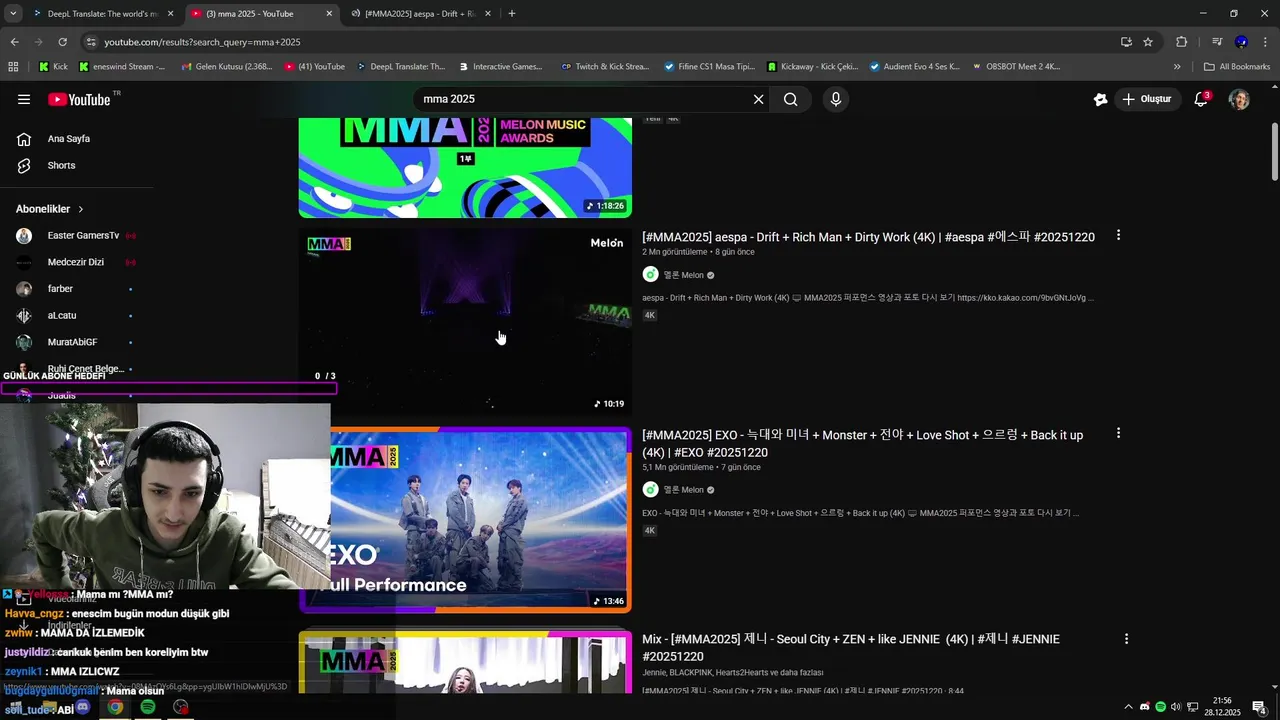Click the Chrome address bar URL
The width and height of the screenshot is (1280, 720).
click(202, 42)
